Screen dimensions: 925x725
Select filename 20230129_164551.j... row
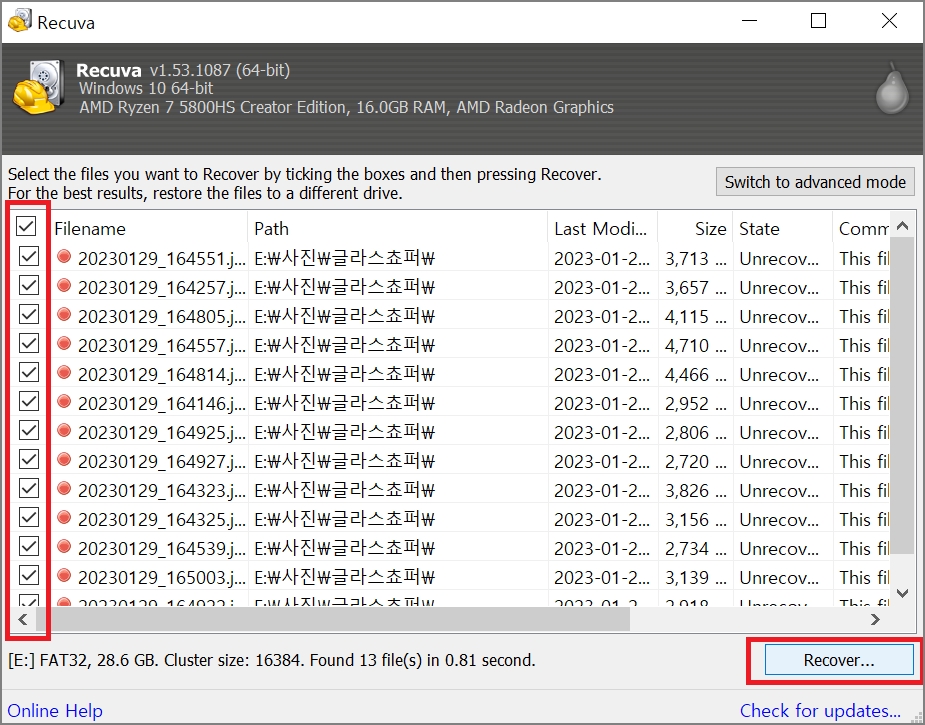click(162, 258)
